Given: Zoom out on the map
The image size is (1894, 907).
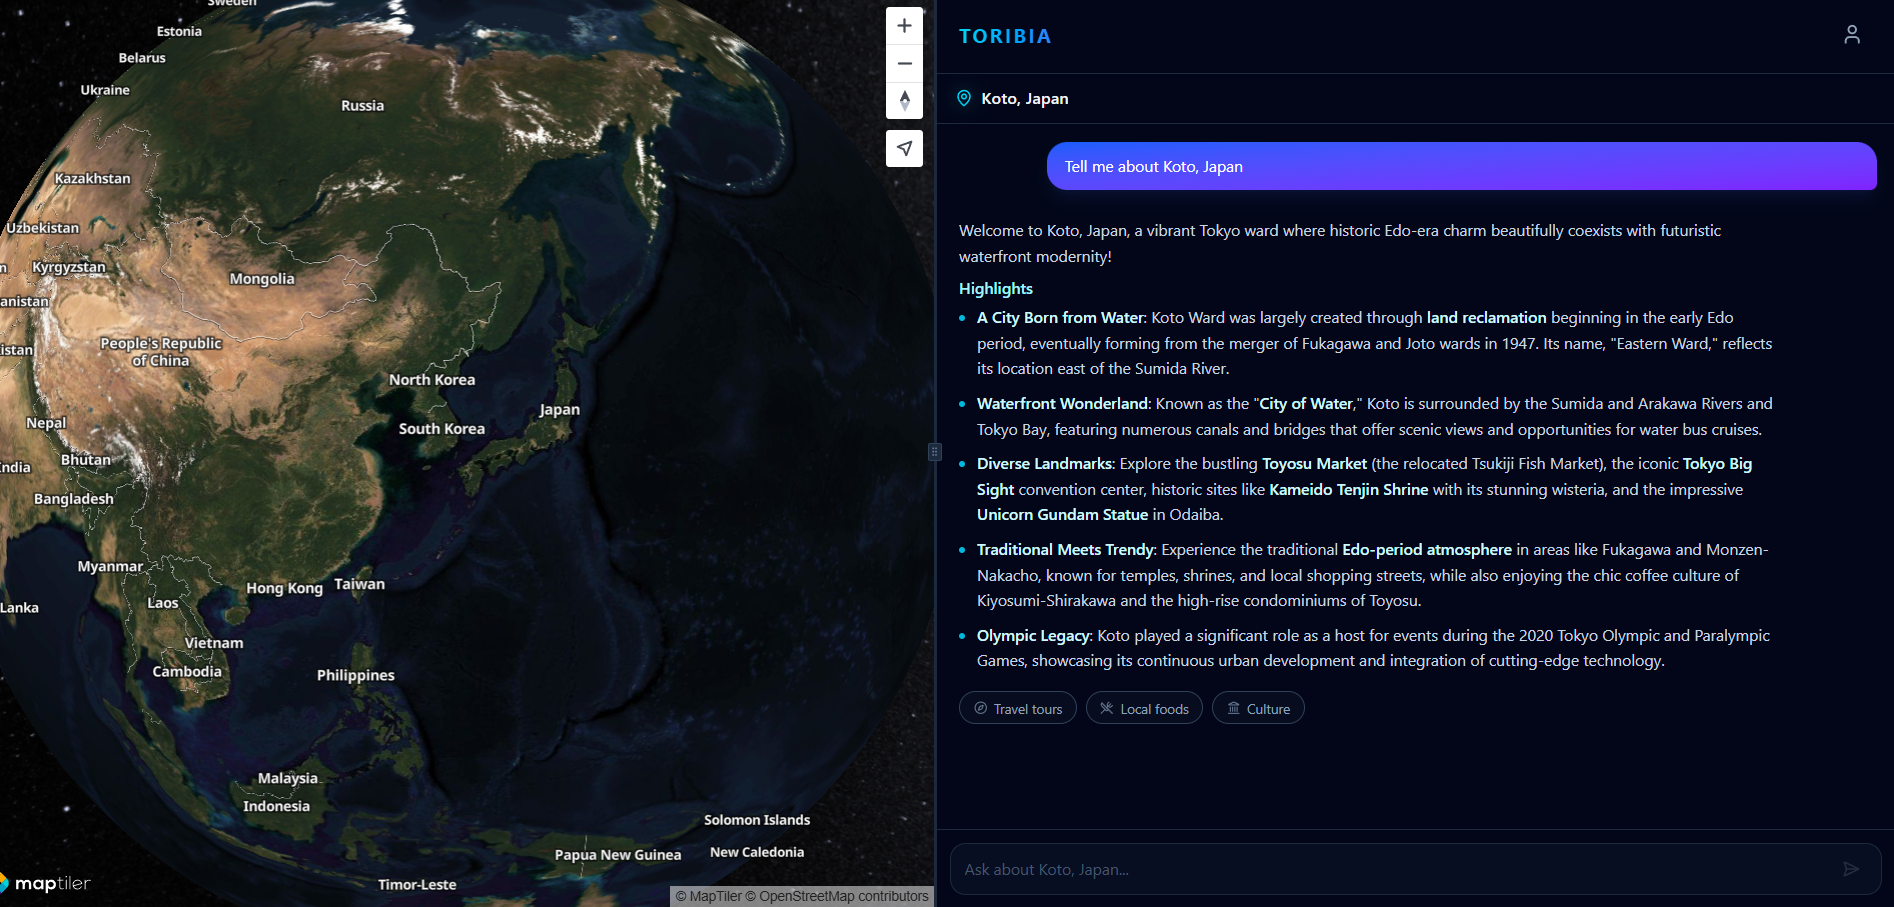Looking at the screenshot, I should (904, 63).
